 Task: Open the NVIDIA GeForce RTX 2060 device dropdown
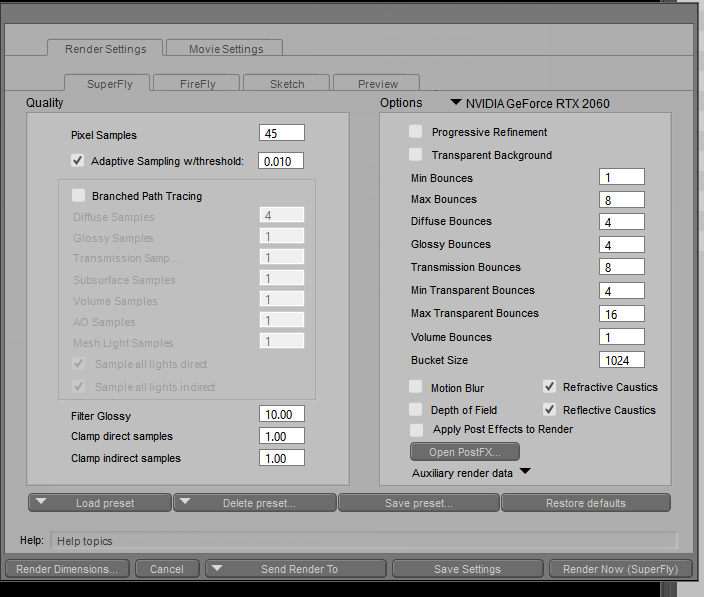[x=456, y=103]
